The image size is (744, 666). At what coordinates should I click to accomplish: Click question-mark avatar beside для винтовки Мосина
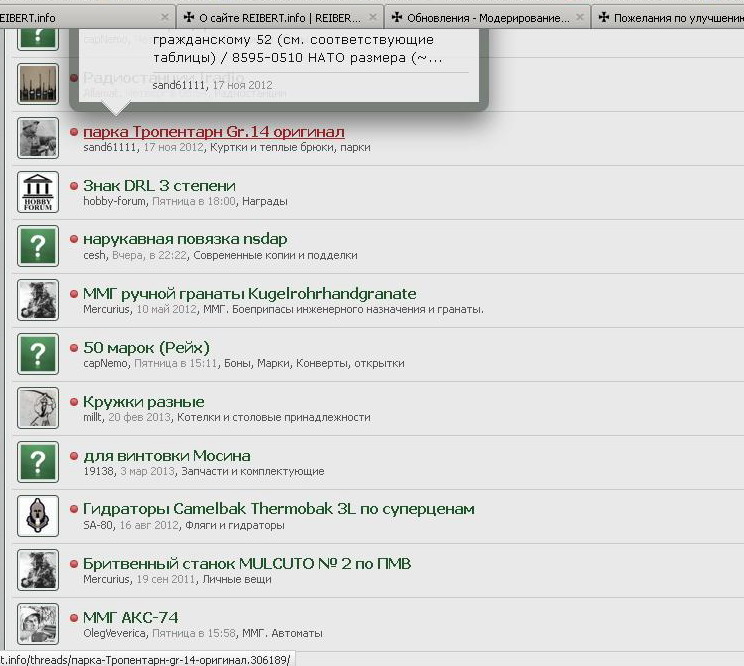pos(38,462)
